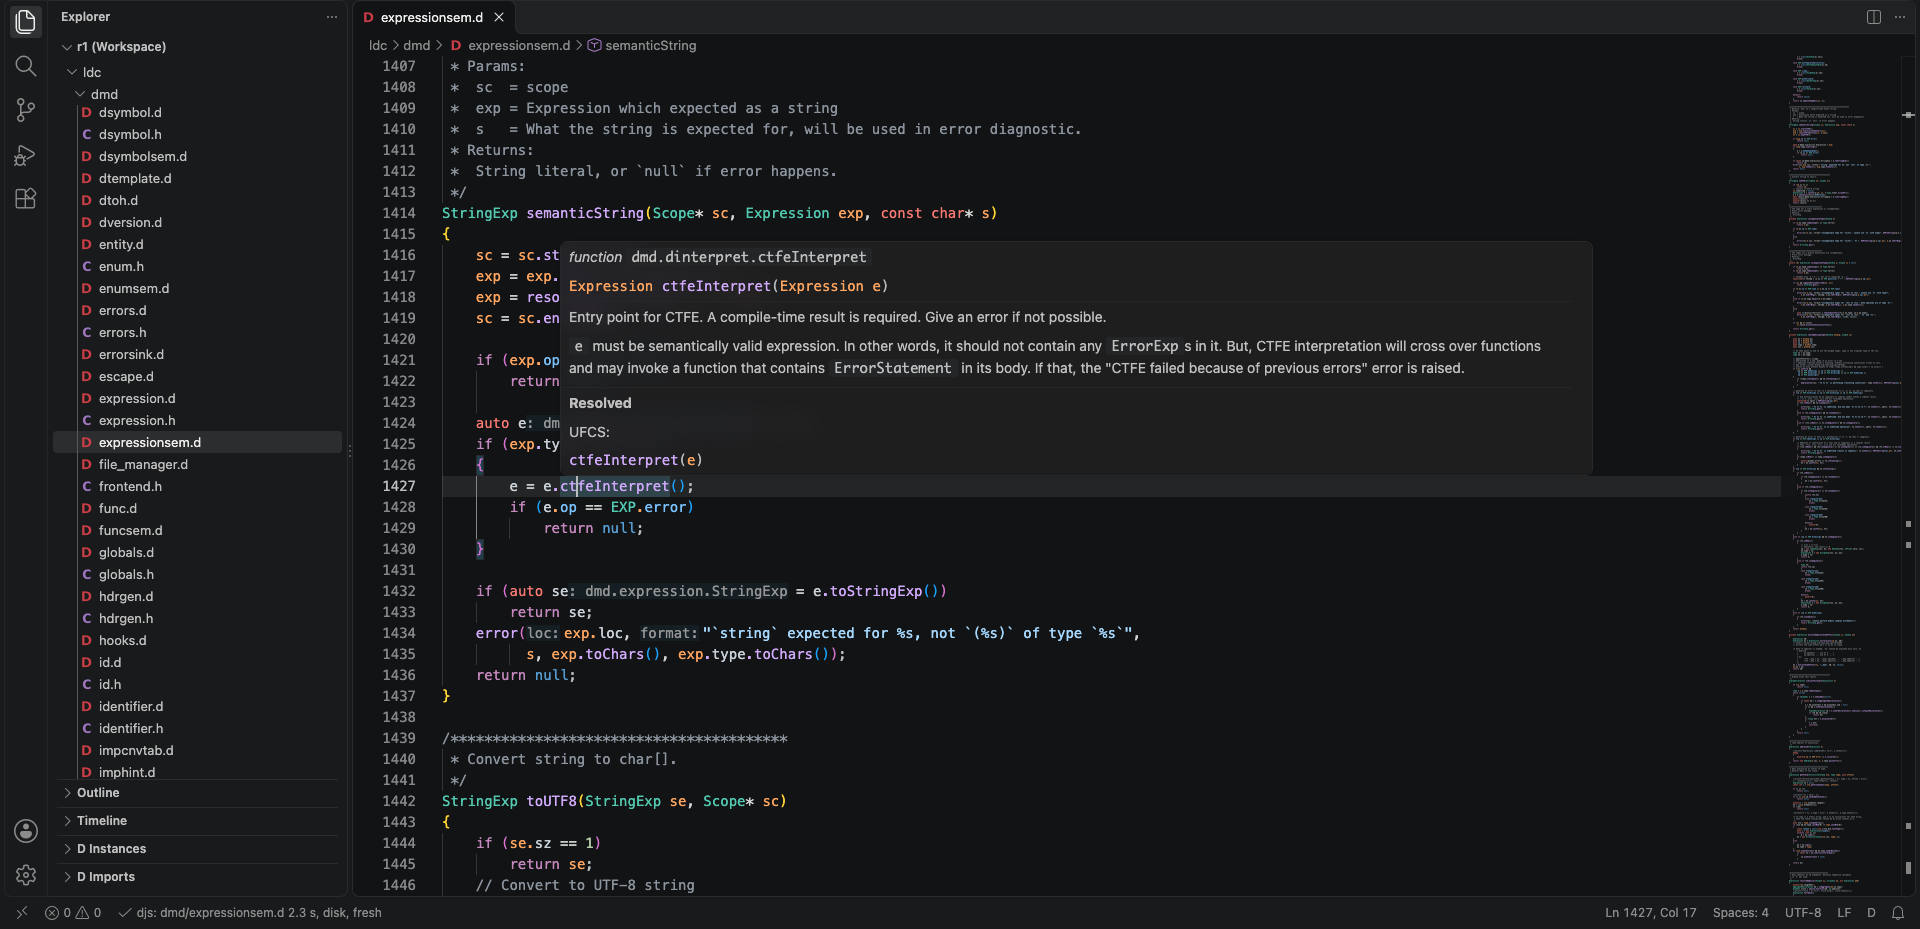This screenshot has height=929, width=1920.
Task: Go to line via Ln 1427, Col 17
Action: click(x=1651, y=912)
